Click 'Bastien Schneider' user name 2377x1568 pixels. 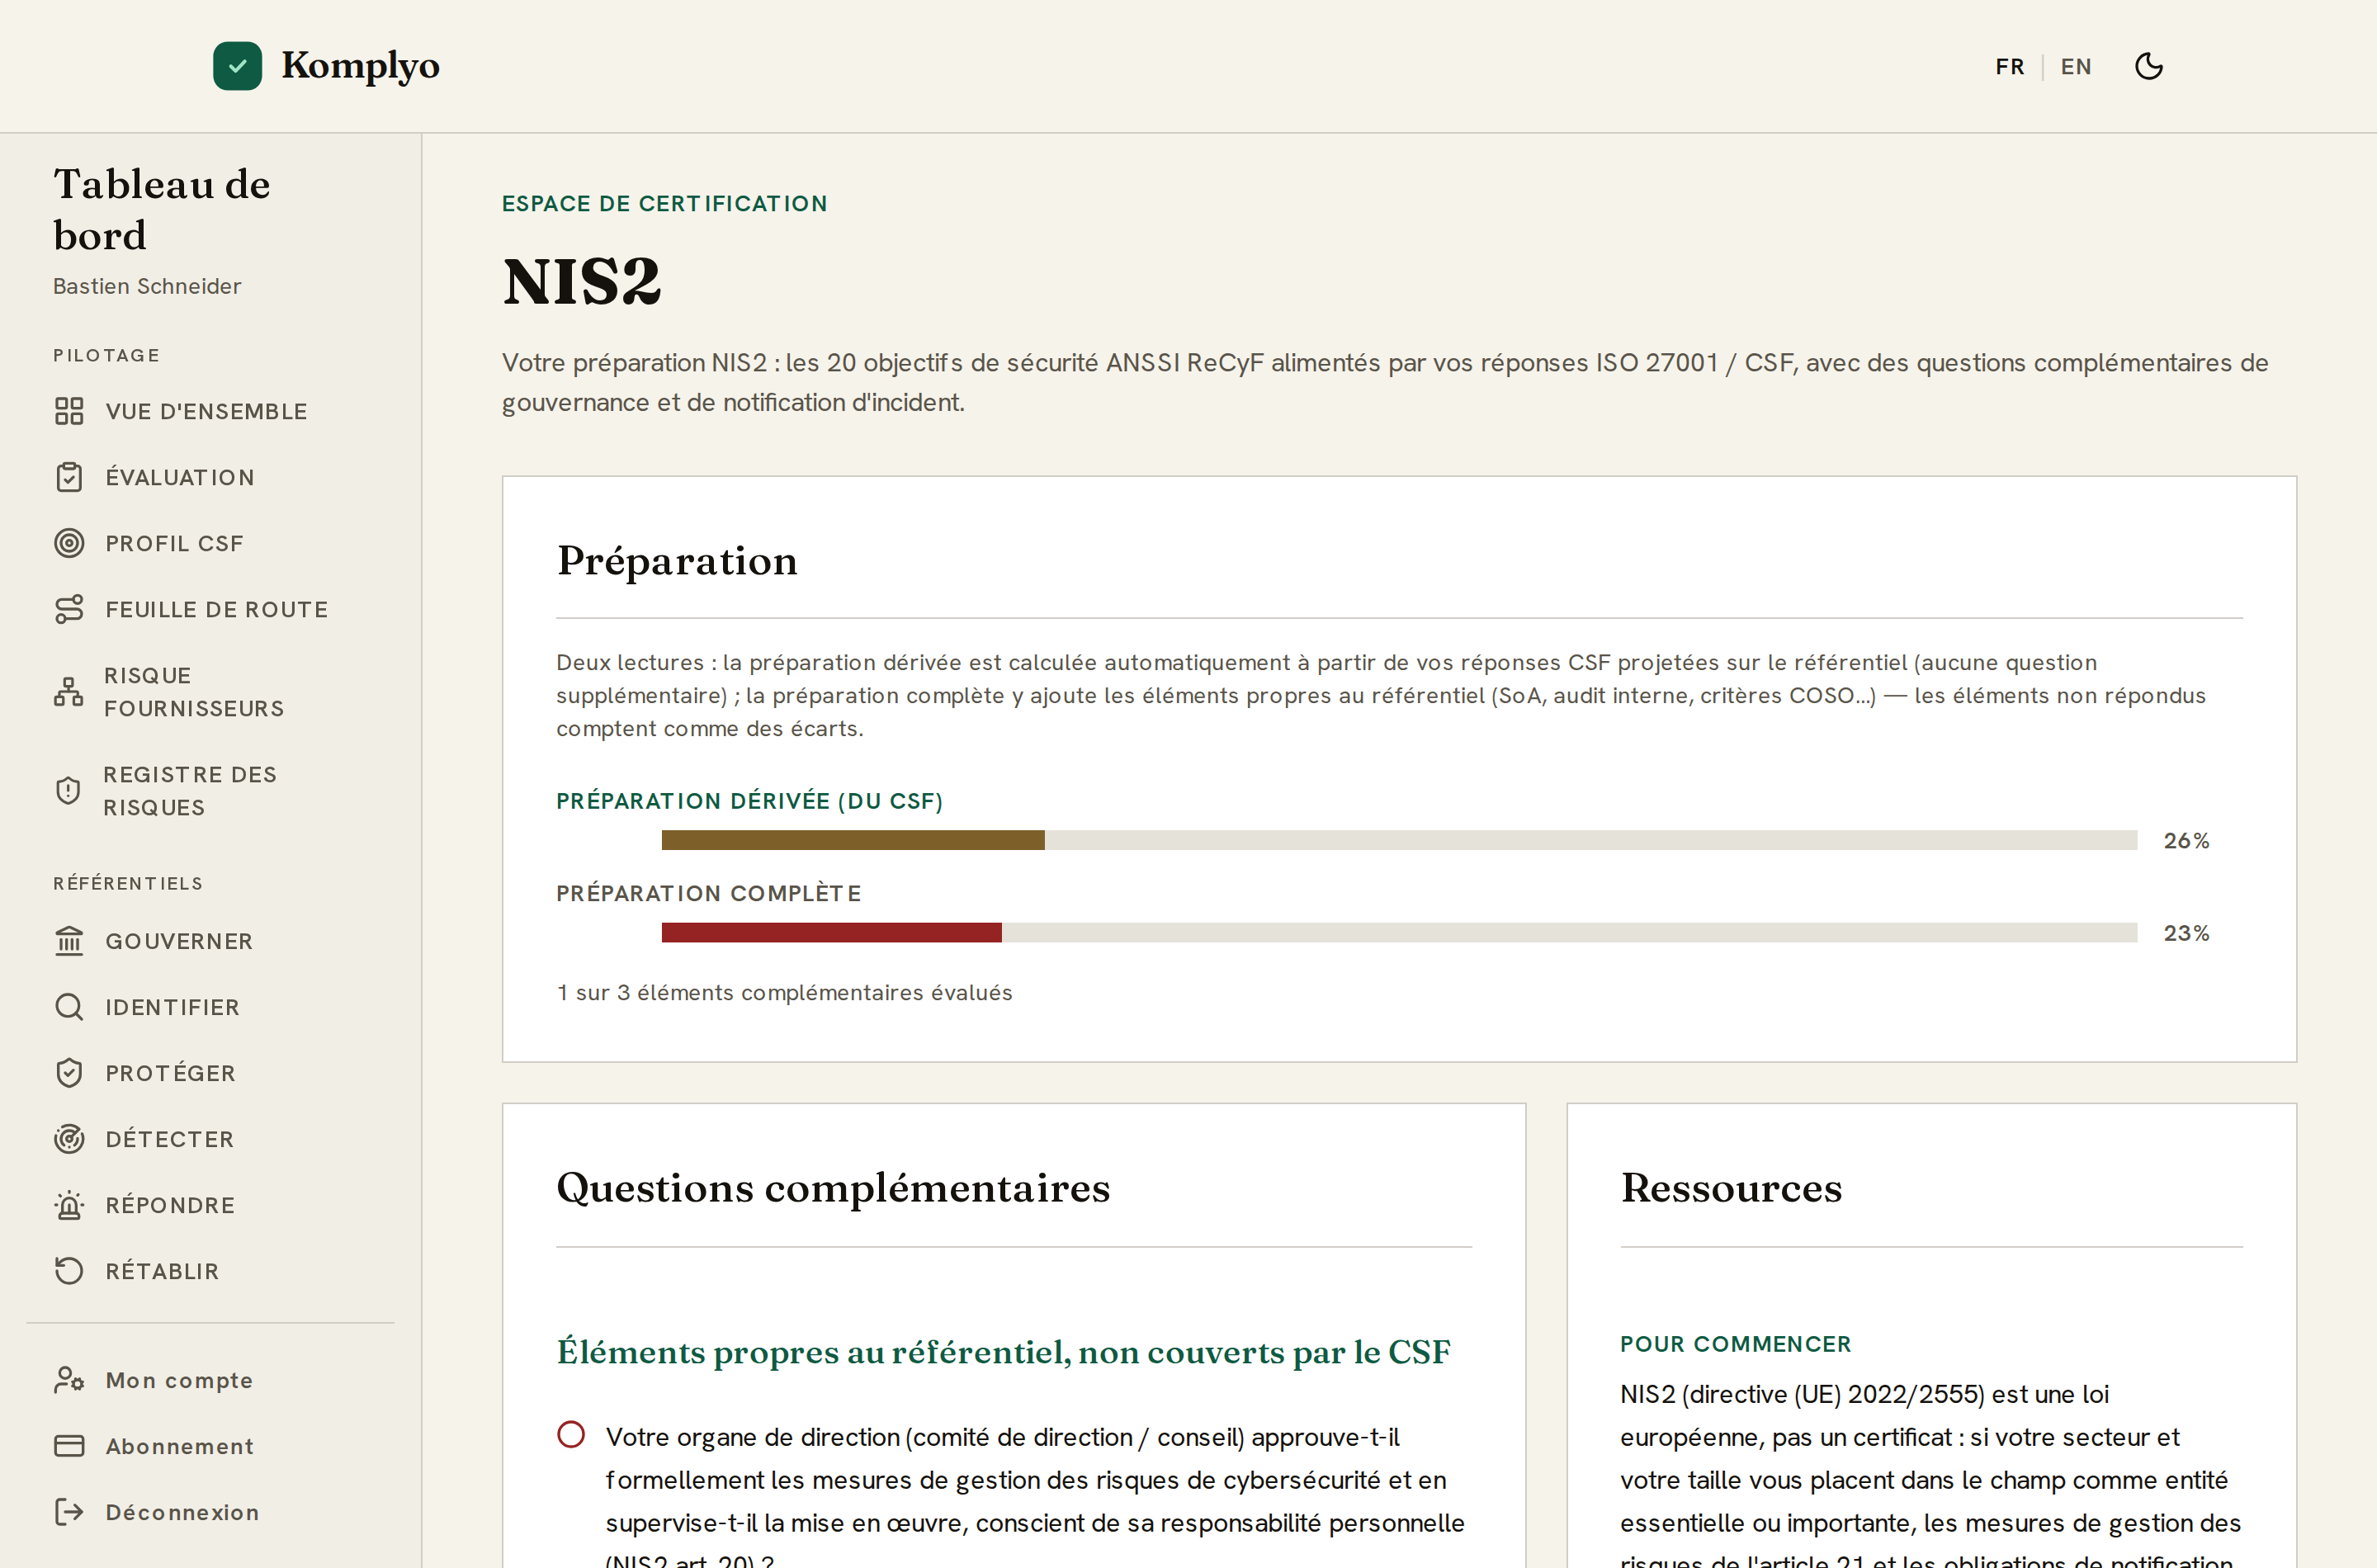[147, 286]
